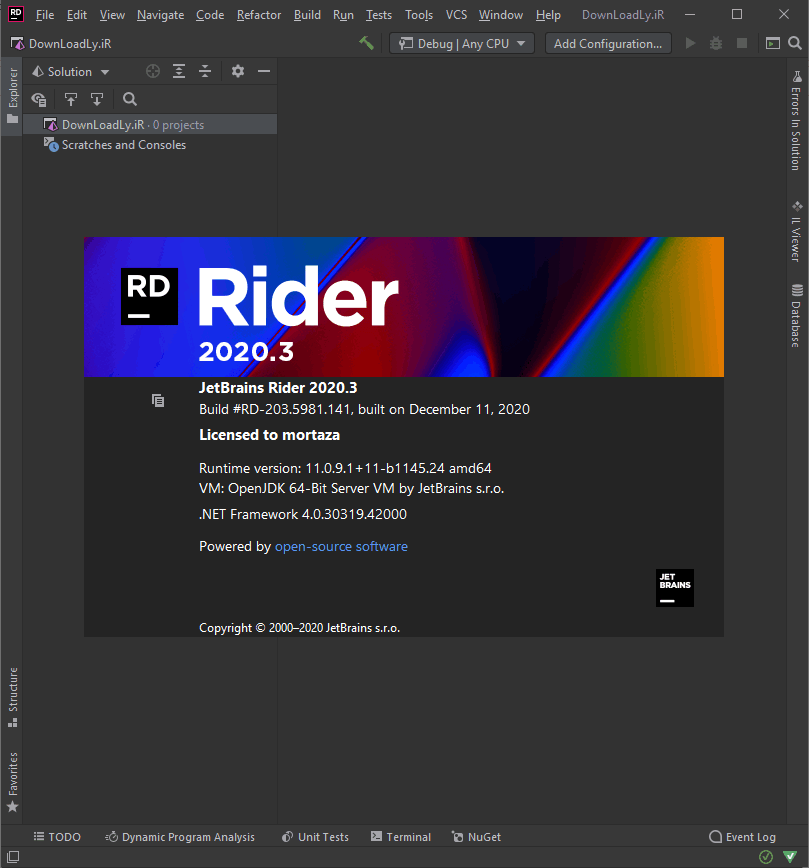Click the Locate/Select Opened File target icon

pyautogui.click(x=153, y=71)
